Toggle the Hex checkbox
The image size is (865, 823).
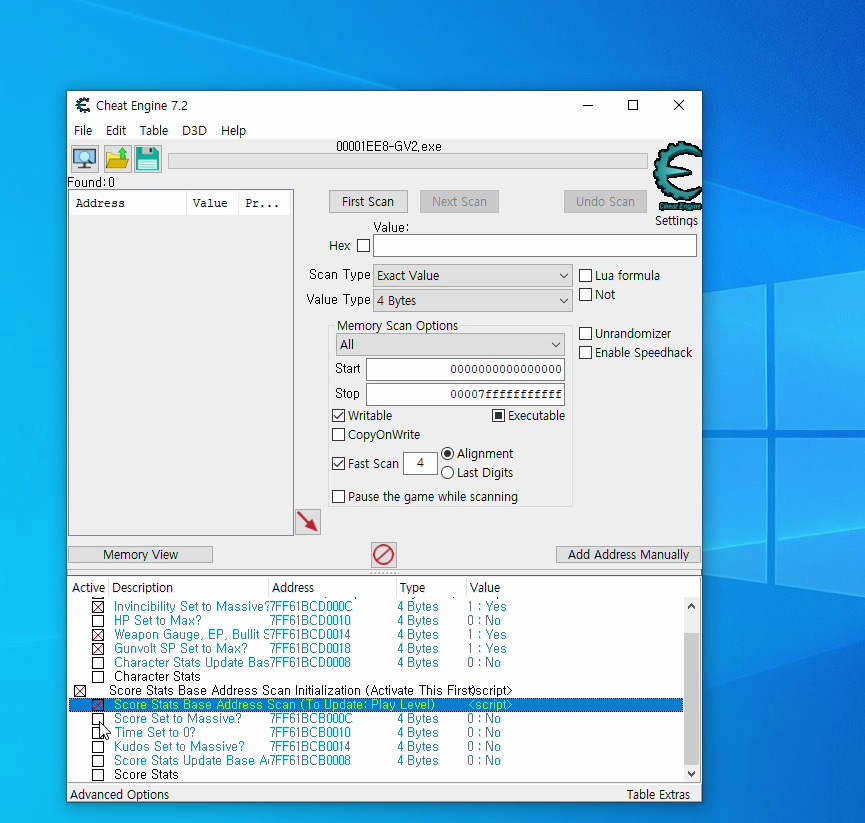[363, 245]
